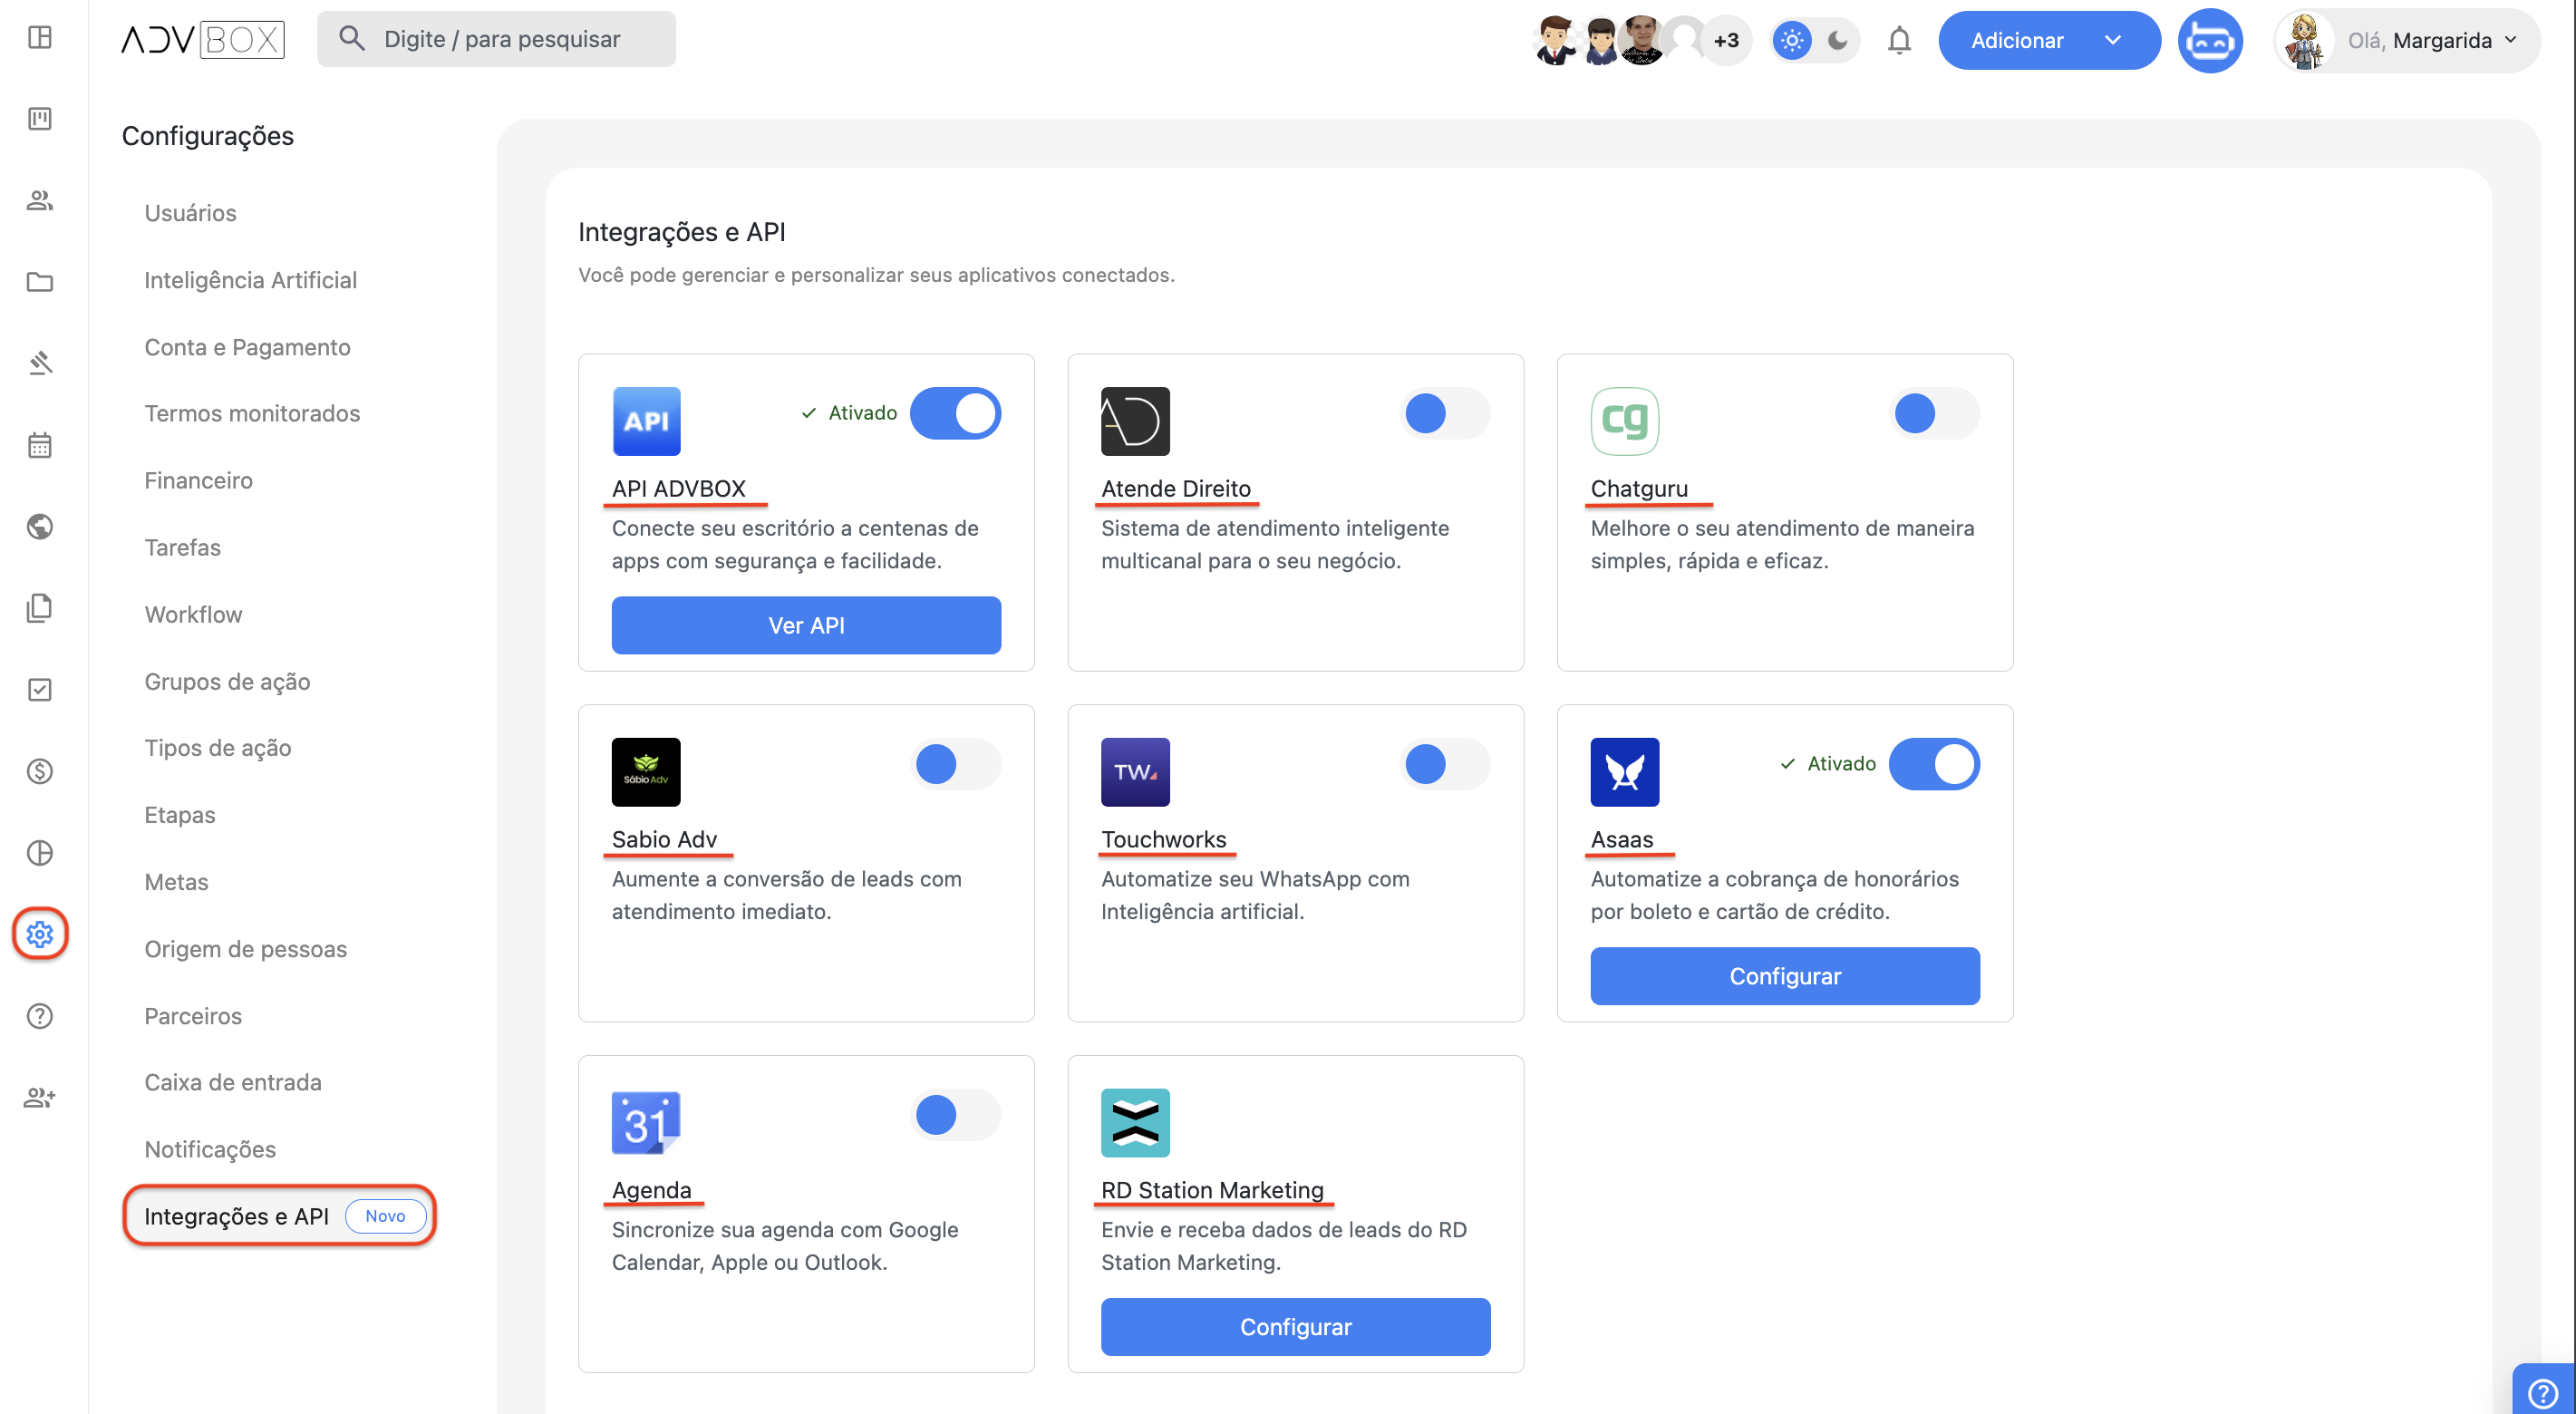This screenshot has height=1414, width=2576.
Task: Switch to dark theme moon toggle
Action: [1838, 40]
